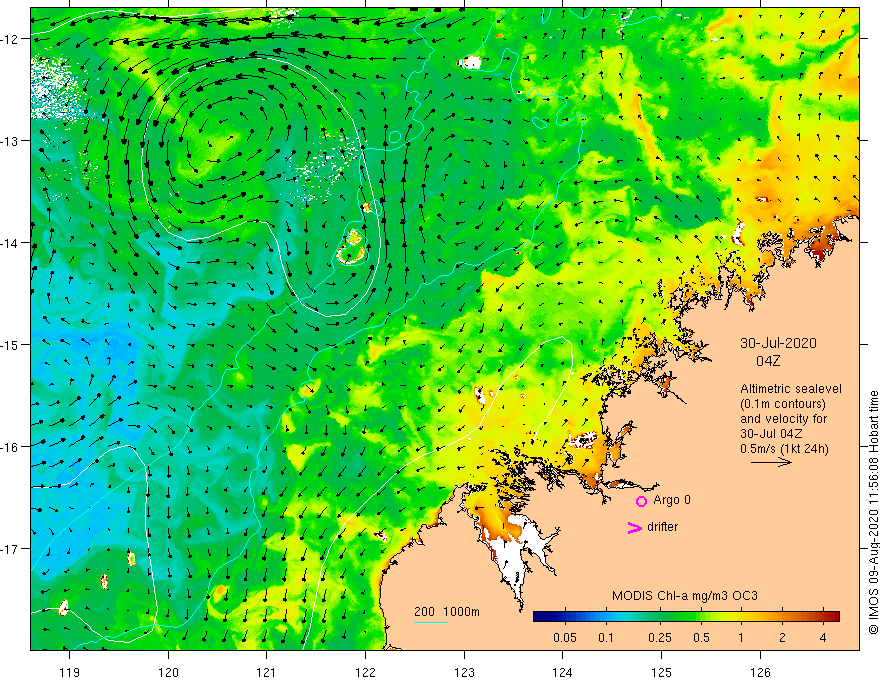Click the '125' longitude axis label
This screenshot has width=880, height=680.
pyautogui.click(x=662, y=672)
